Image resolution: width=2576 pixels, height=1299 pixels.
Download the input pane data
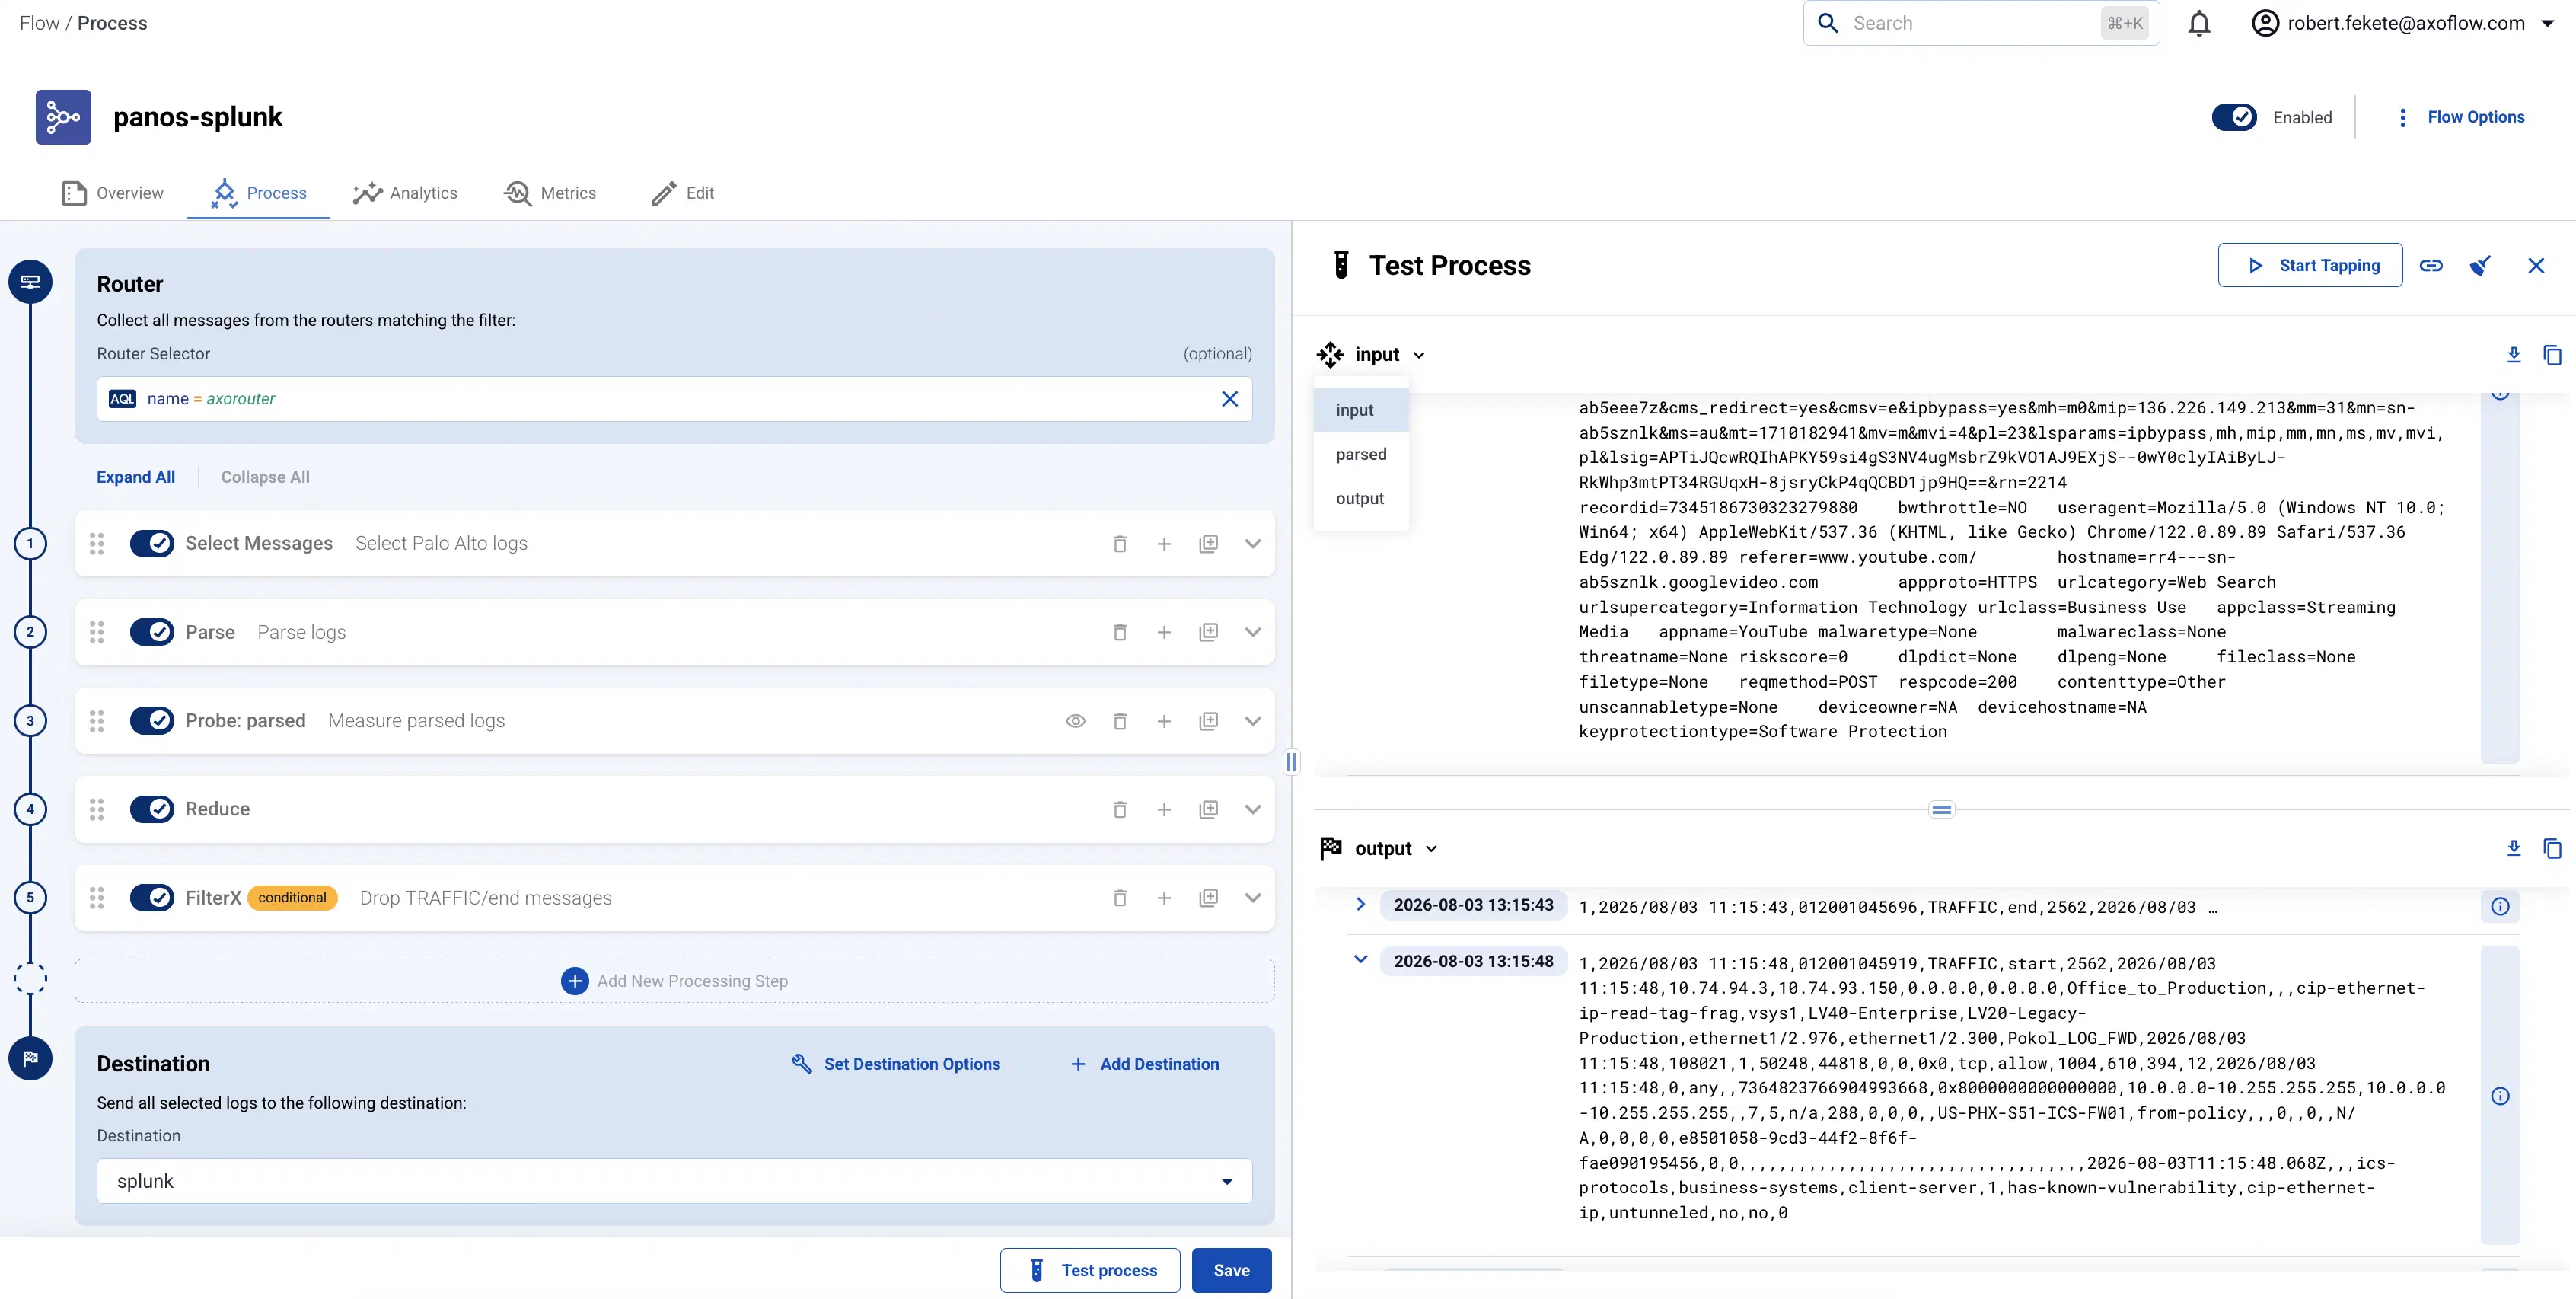(x=2514, y=354)
